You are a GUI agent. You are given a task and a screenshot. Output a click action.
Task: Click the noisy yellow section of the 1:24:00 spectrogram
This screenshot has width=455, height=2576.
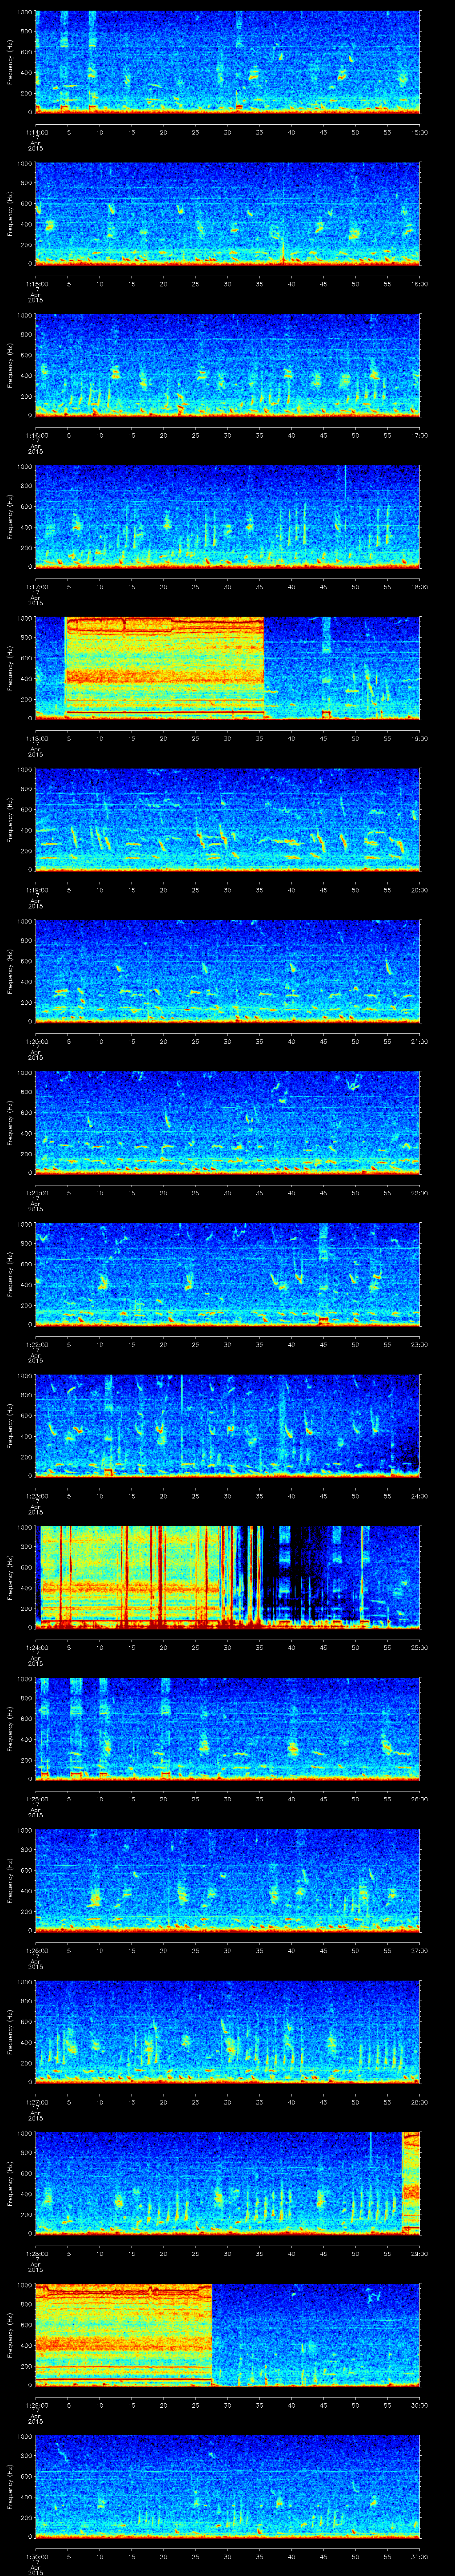pyautogui.click(x=130, y=1577)
